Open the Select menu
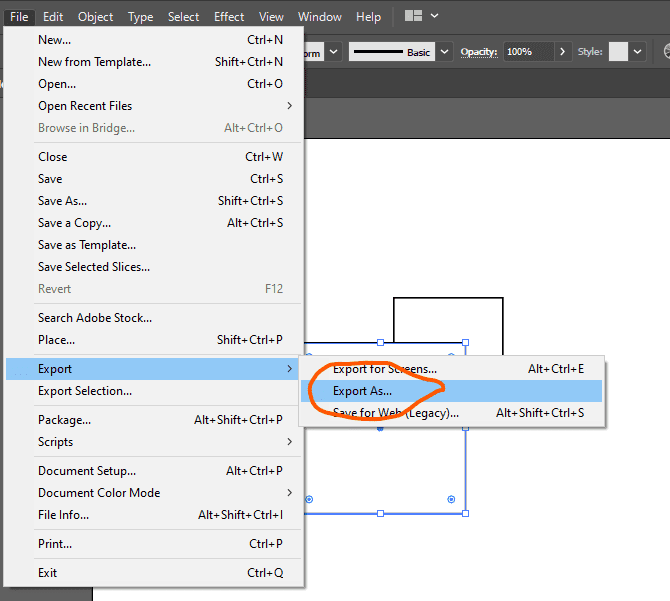Image resolution: width=670 pixels, height=601 pixels. point(183,17)
